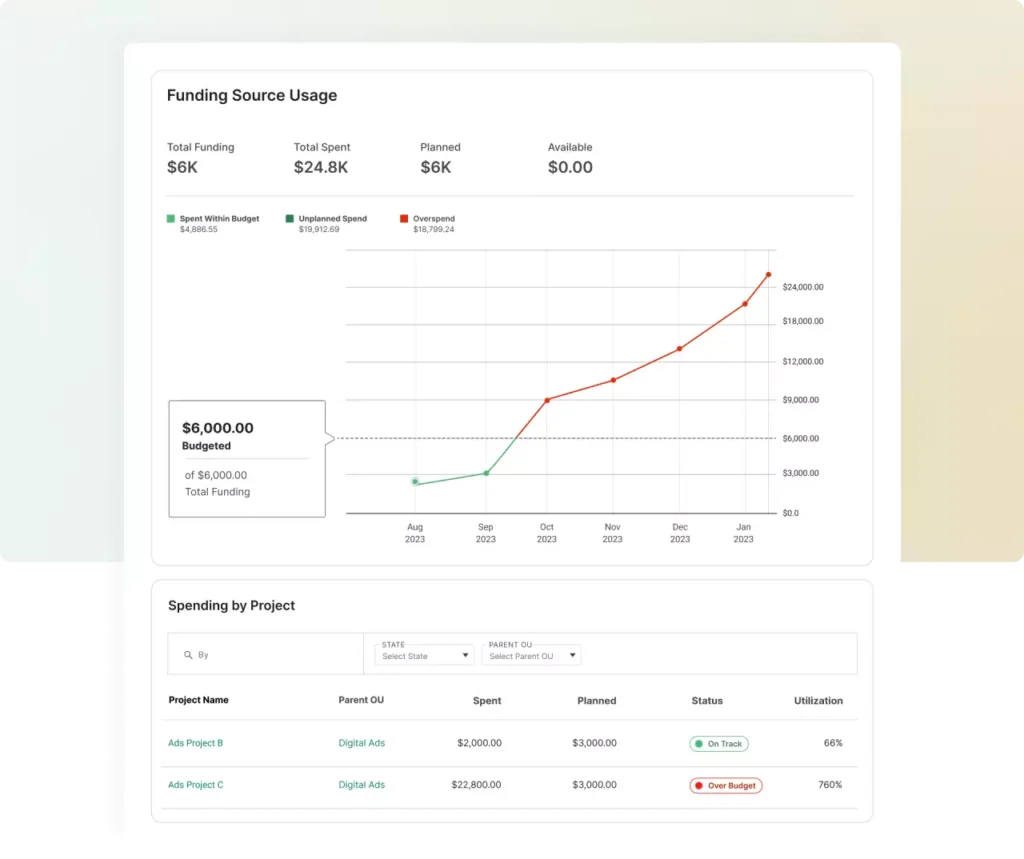Click the Digital Ads parent OU link
The height and width of the screenshot is (859, 1024).
[361, 743]
